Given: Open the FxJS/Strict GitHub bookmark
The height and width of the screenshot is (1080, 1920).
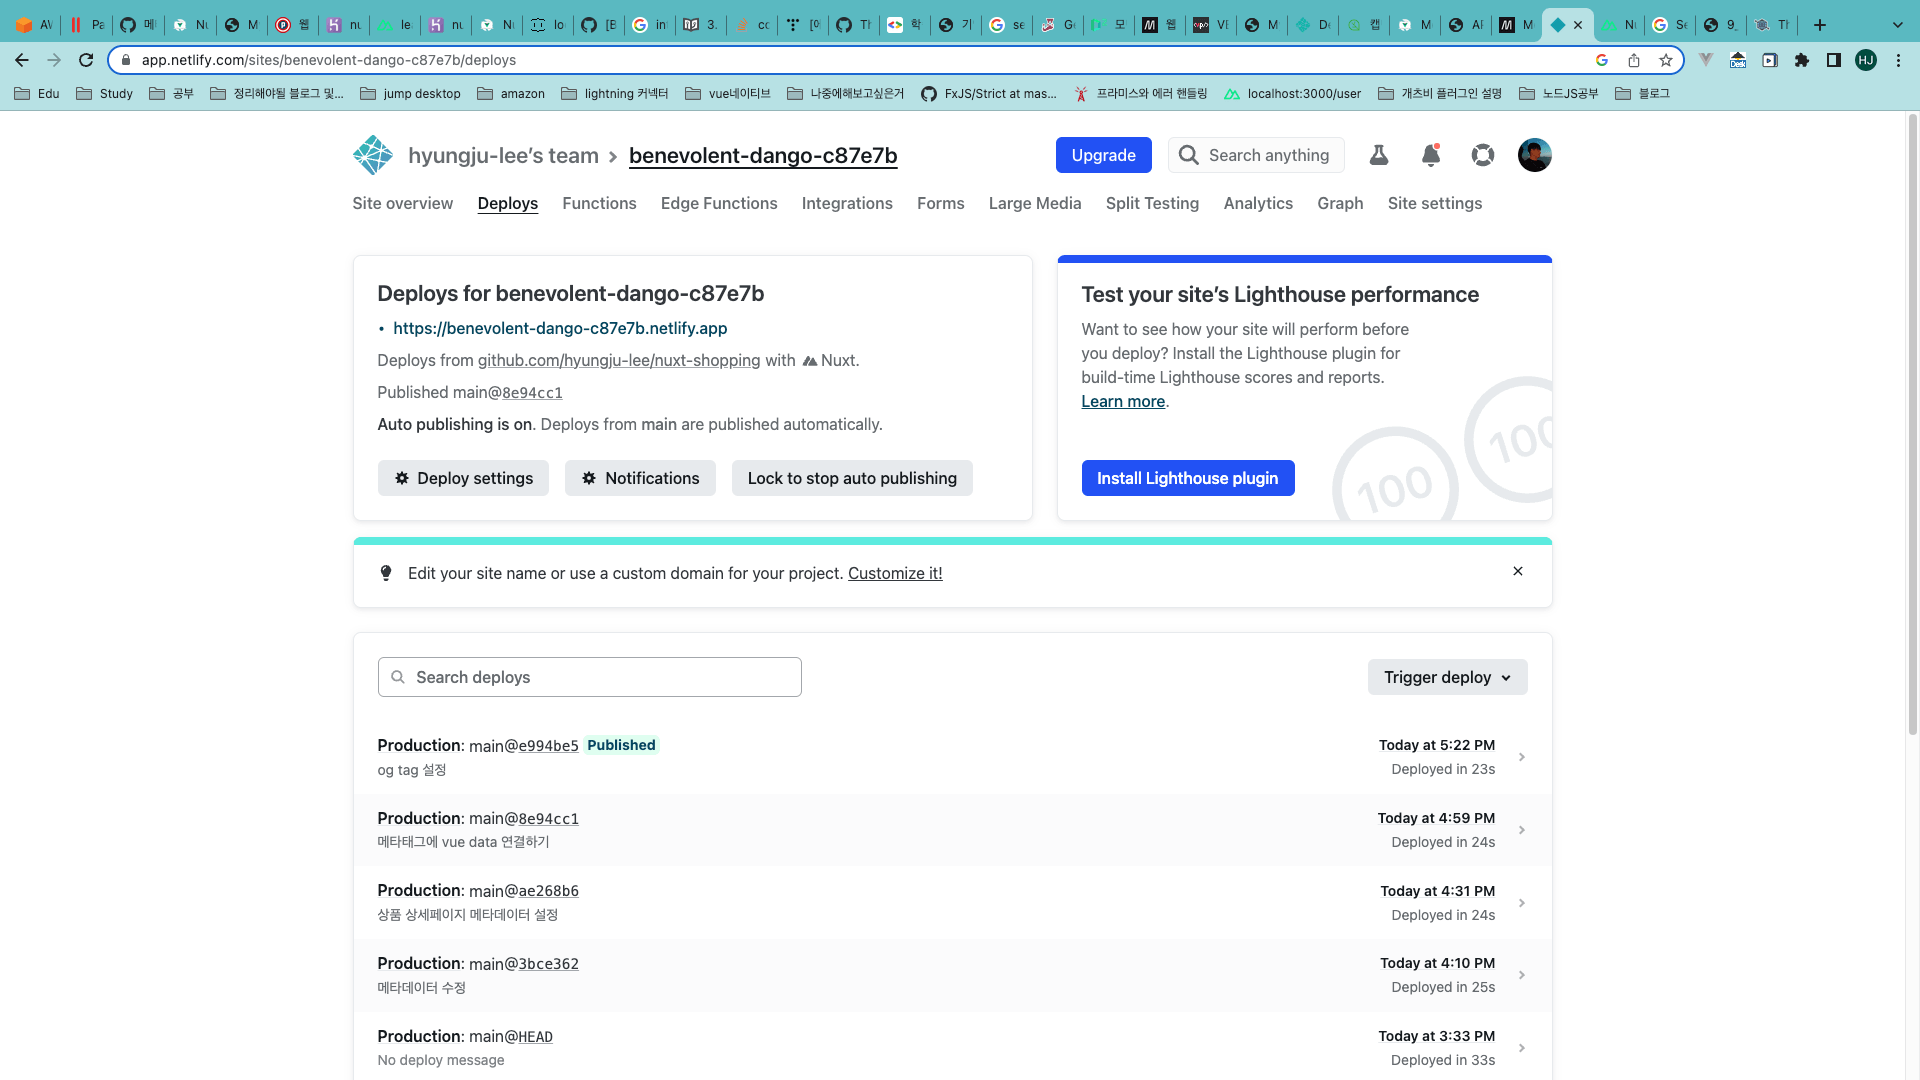Looking at the screenshot, I should click(x=988, y=94).
